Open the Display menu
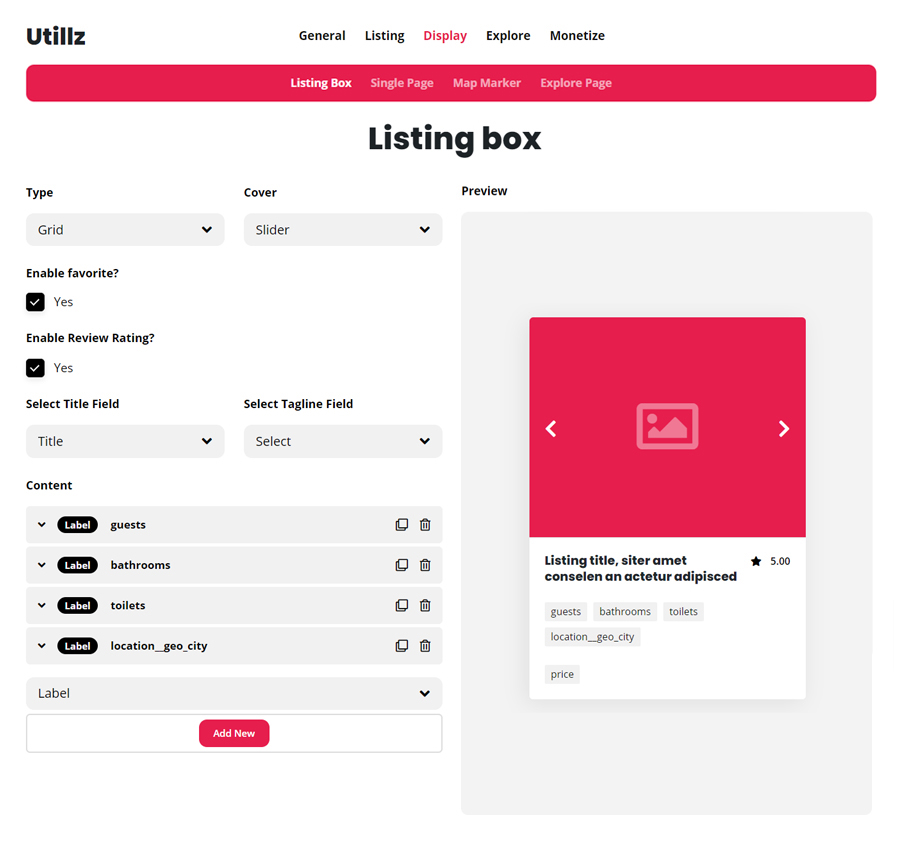Screen dimensions: 907x842 [x=445, y=36]
